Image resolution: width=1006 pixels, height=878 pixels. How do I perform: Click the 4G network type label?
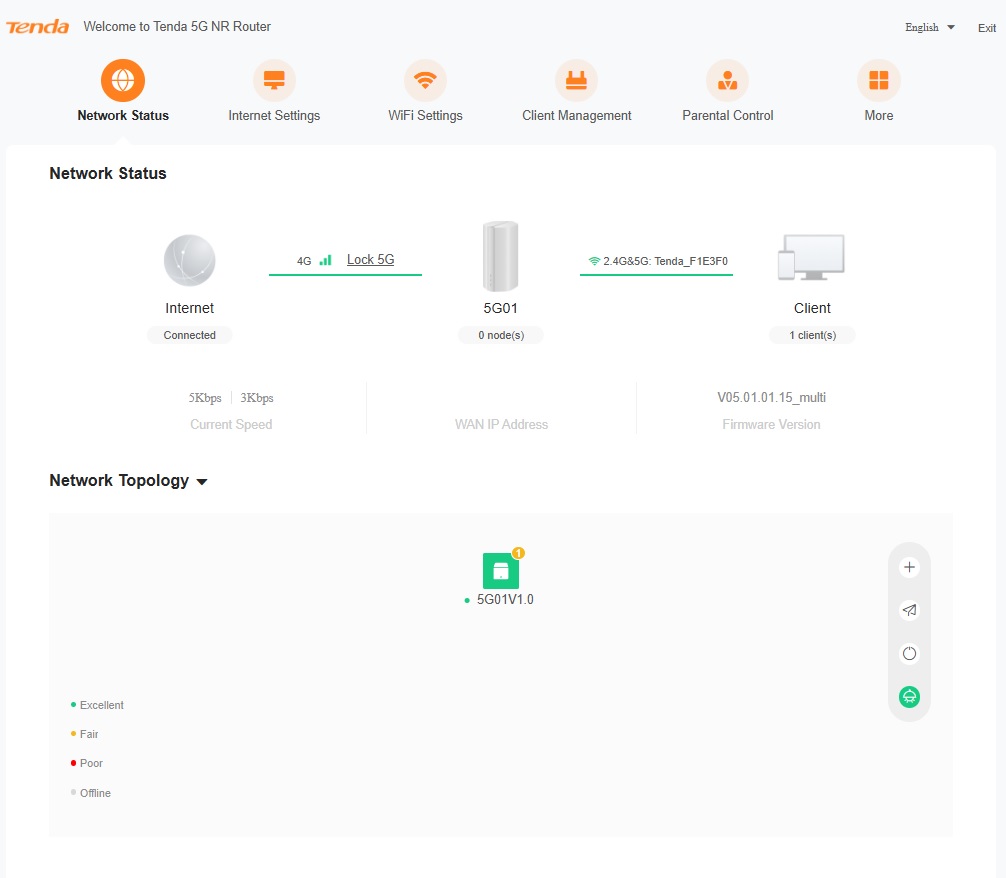pos(304,261)
